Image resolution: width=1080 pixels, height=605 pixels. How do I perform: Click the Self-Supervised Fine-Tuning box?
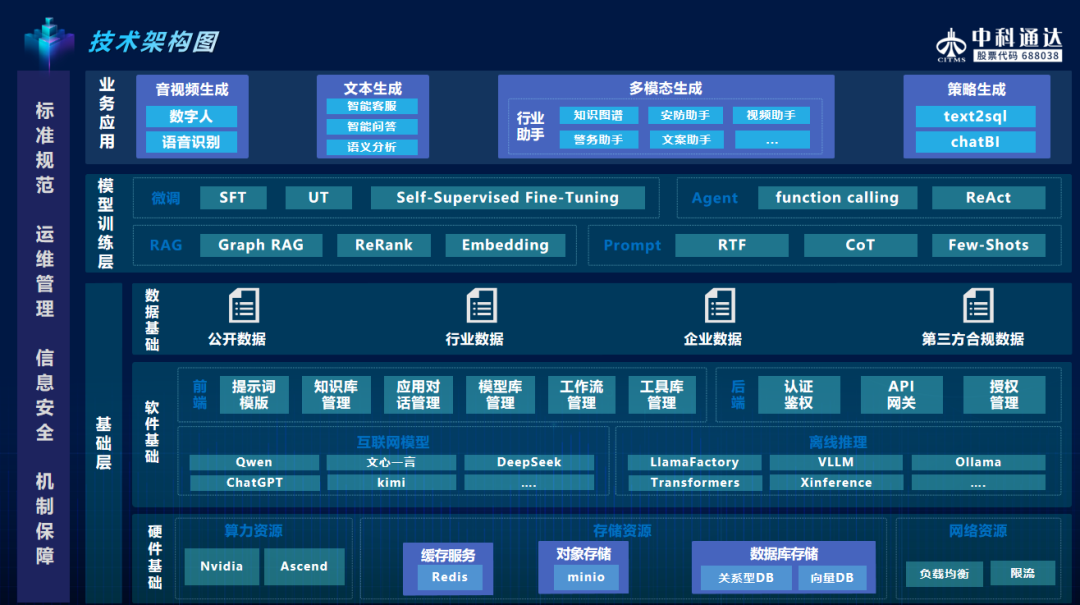[507, 198]
